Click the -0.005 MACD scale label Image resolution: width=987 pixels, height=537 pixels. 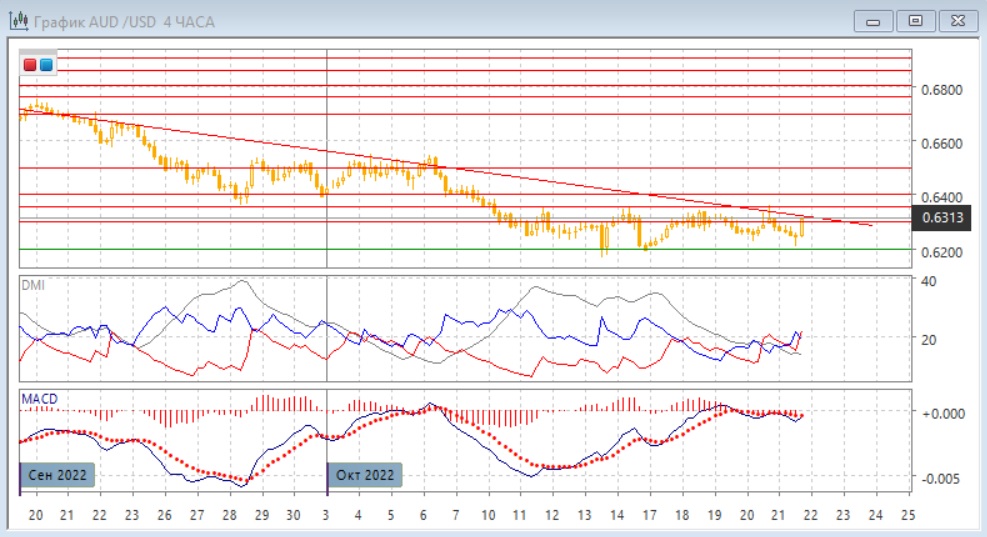point(940,478)
